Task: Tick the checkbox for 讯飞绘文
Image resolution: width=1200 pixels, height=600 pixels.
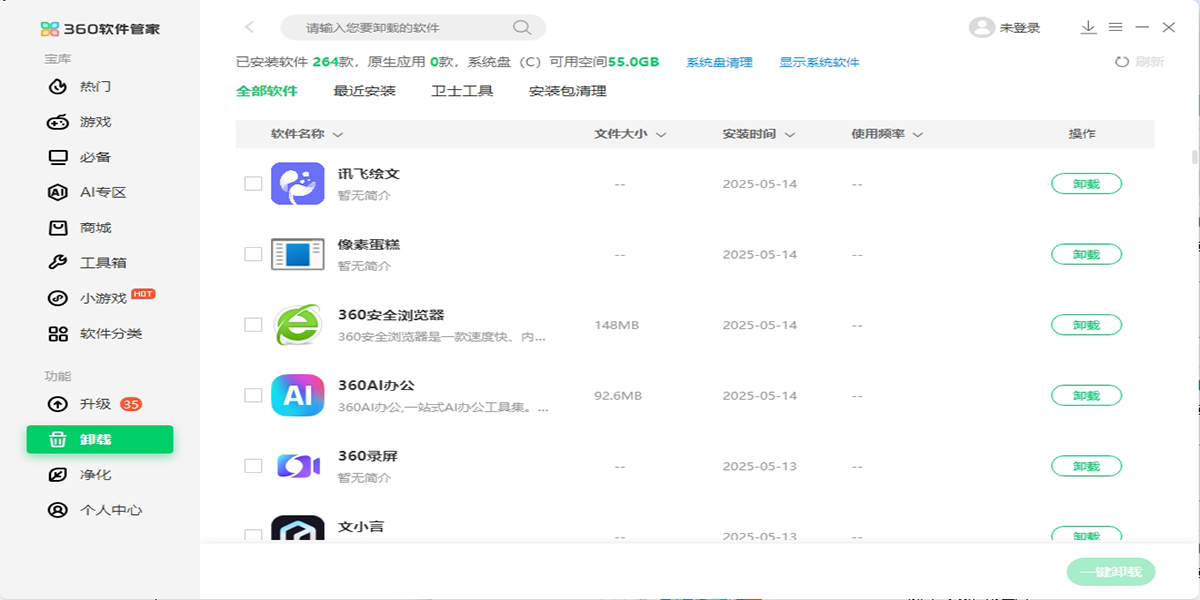Action: coord(253,184)
